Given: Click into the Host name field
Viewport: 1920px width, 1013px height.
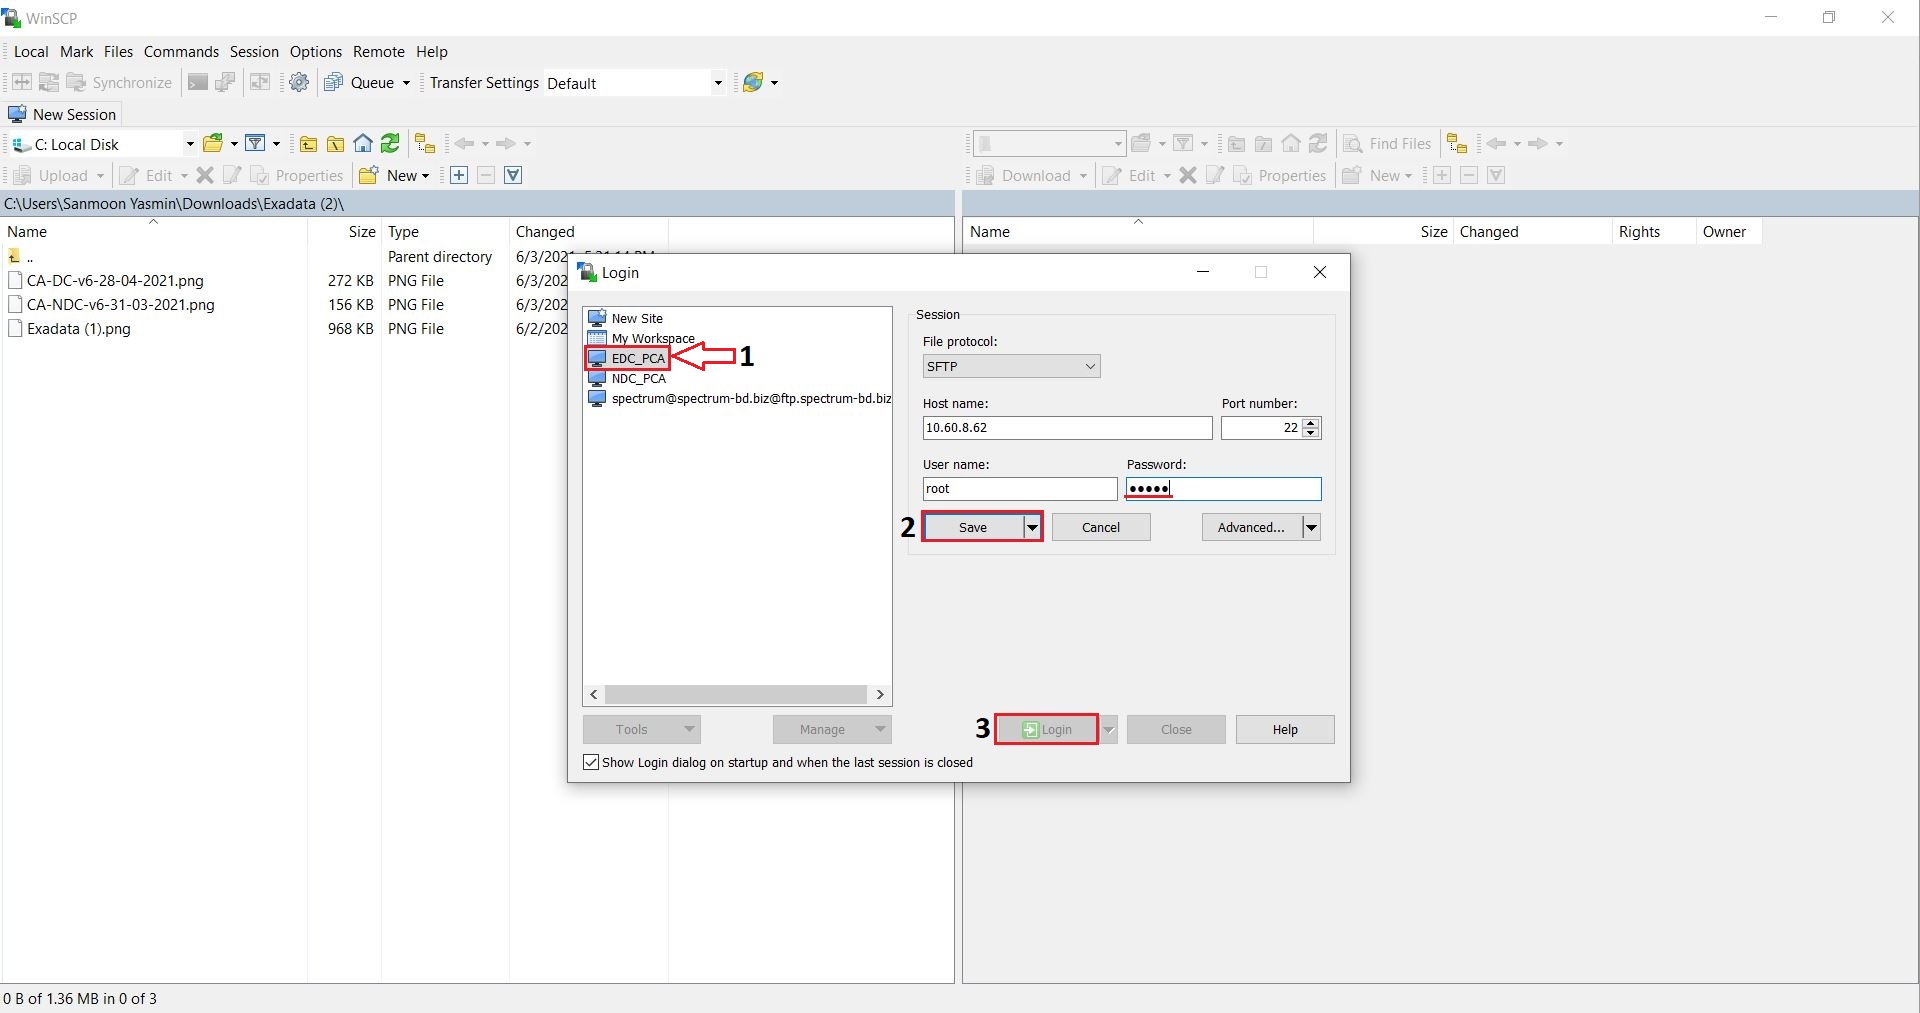Looking at the screenshot, I should tap(1066, 428).
